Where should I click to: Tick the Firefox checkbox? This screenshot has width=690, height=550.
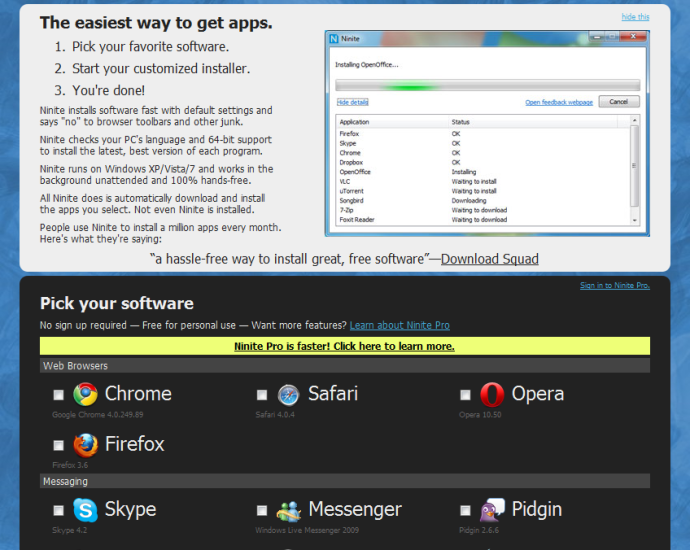point(59,445)
